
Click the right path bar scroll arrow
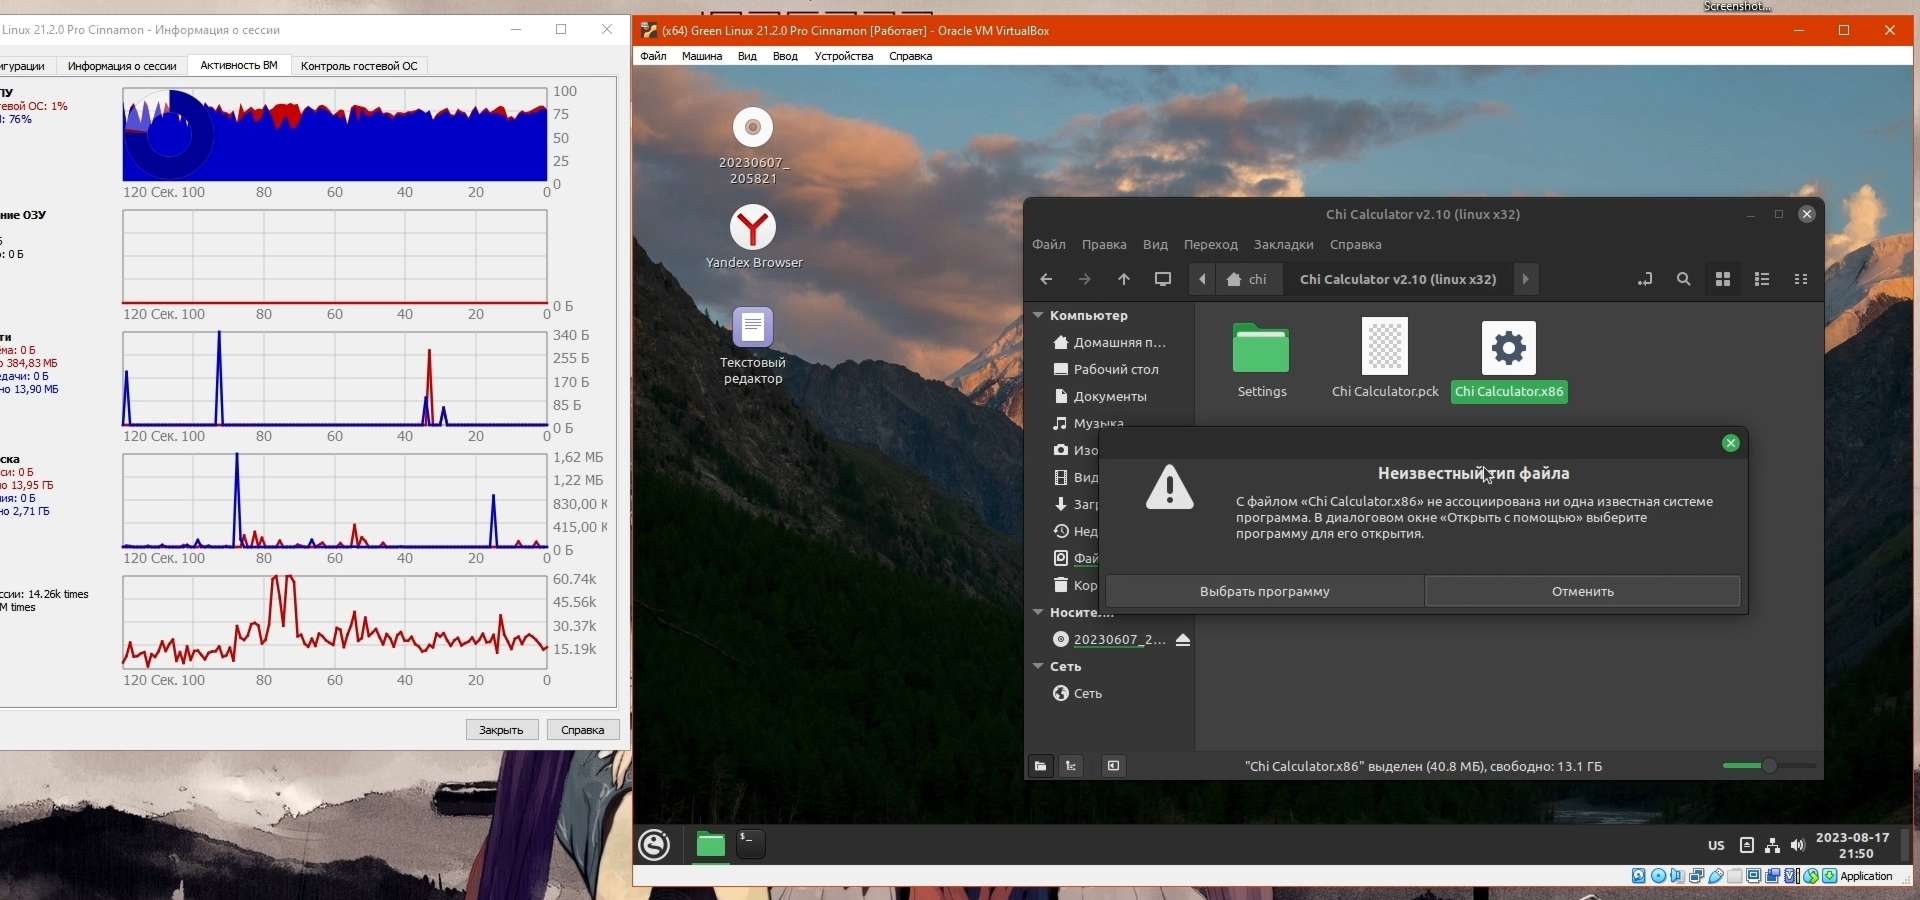pyautogui.click(x=1526, y=280)
